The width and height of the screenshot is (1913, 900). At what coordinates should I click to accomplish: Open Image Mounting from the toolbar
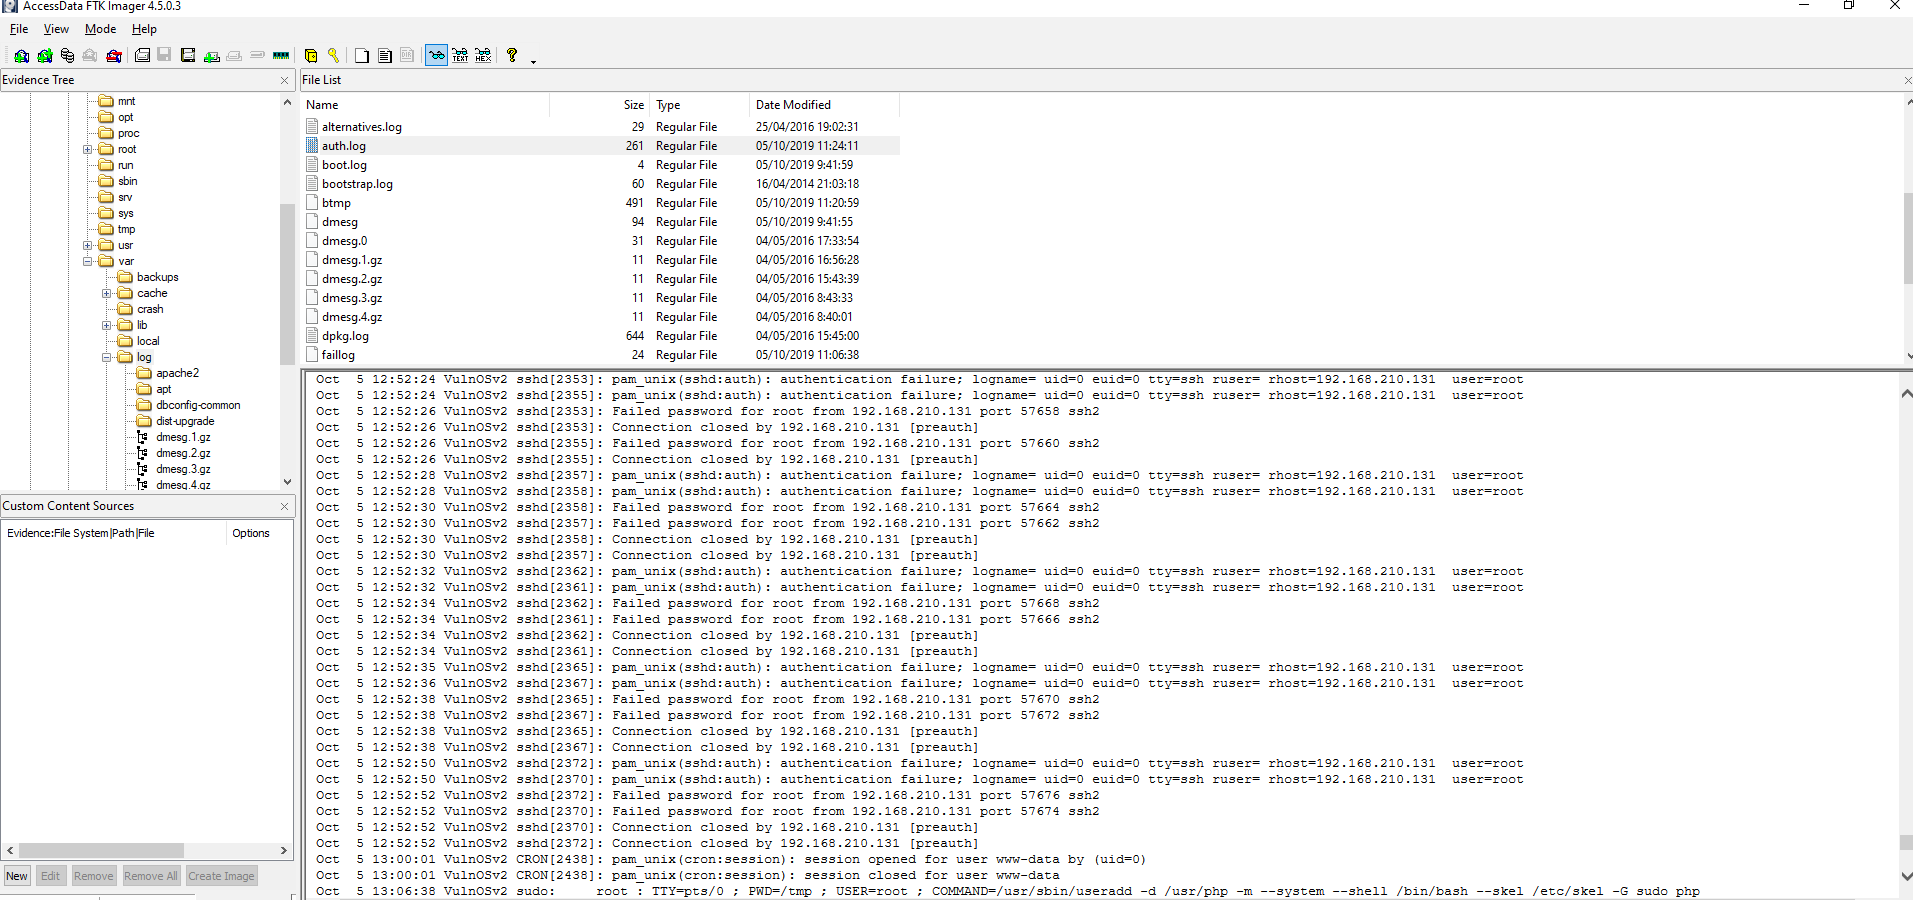click(x=67, y=56)
